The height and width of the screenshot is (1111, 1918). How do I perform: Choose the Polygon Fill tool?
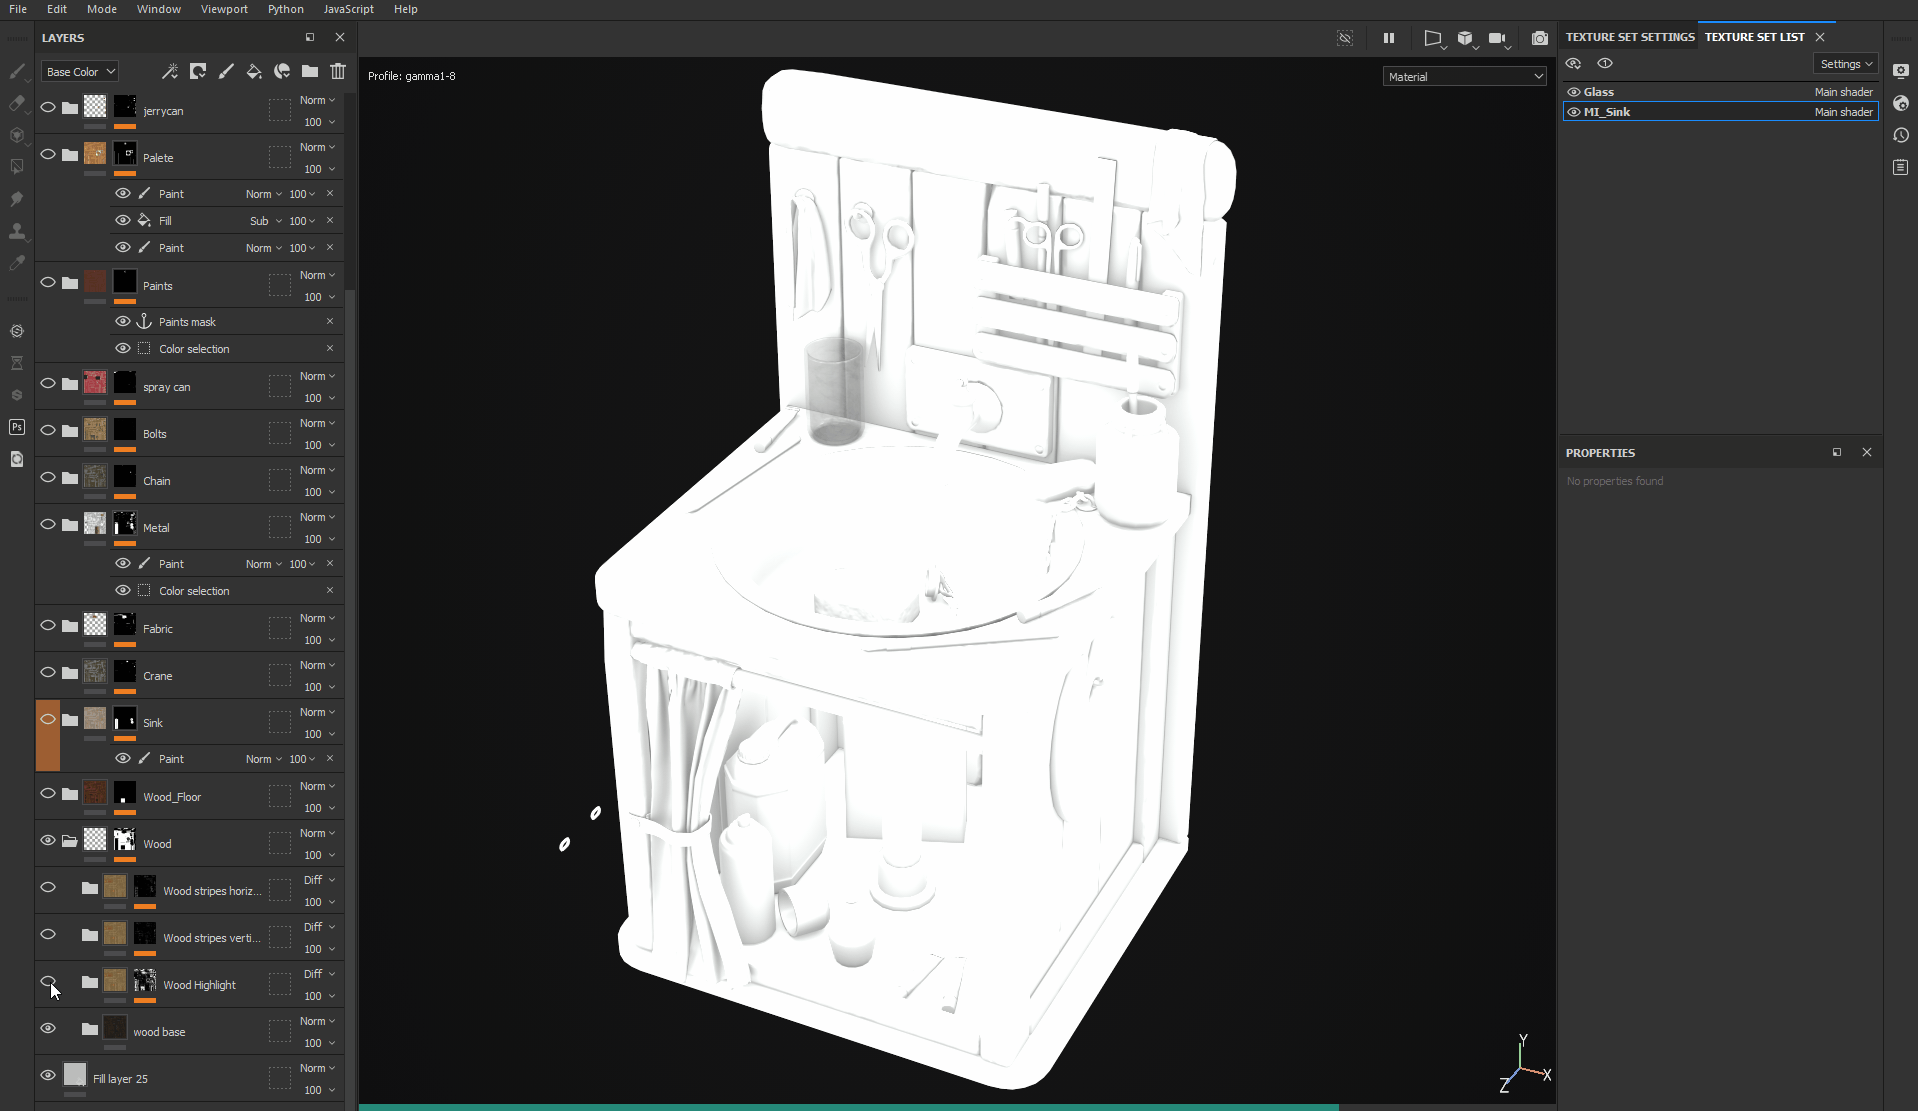tap(17, 166)
